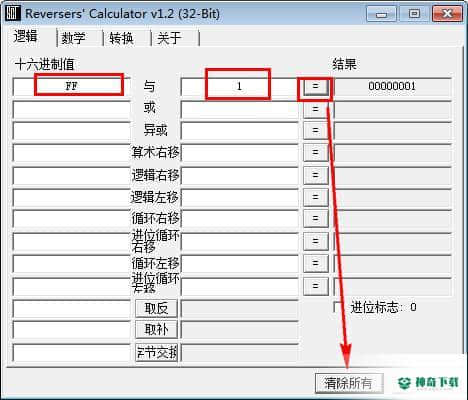This screenshot has height=400, width=468.
Task: Click equals button for 循环左移 row
Action: coord(315,263)
